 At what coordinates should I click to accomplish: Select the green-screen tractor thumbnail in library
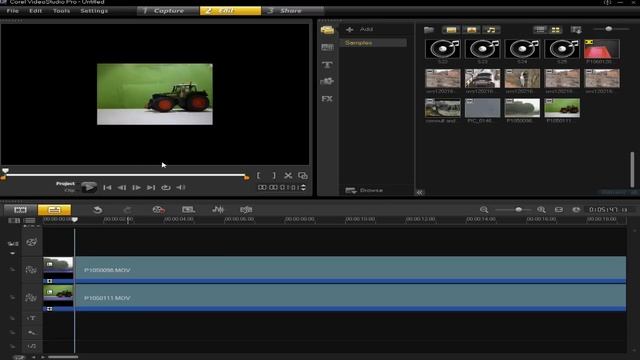point(562,108)
